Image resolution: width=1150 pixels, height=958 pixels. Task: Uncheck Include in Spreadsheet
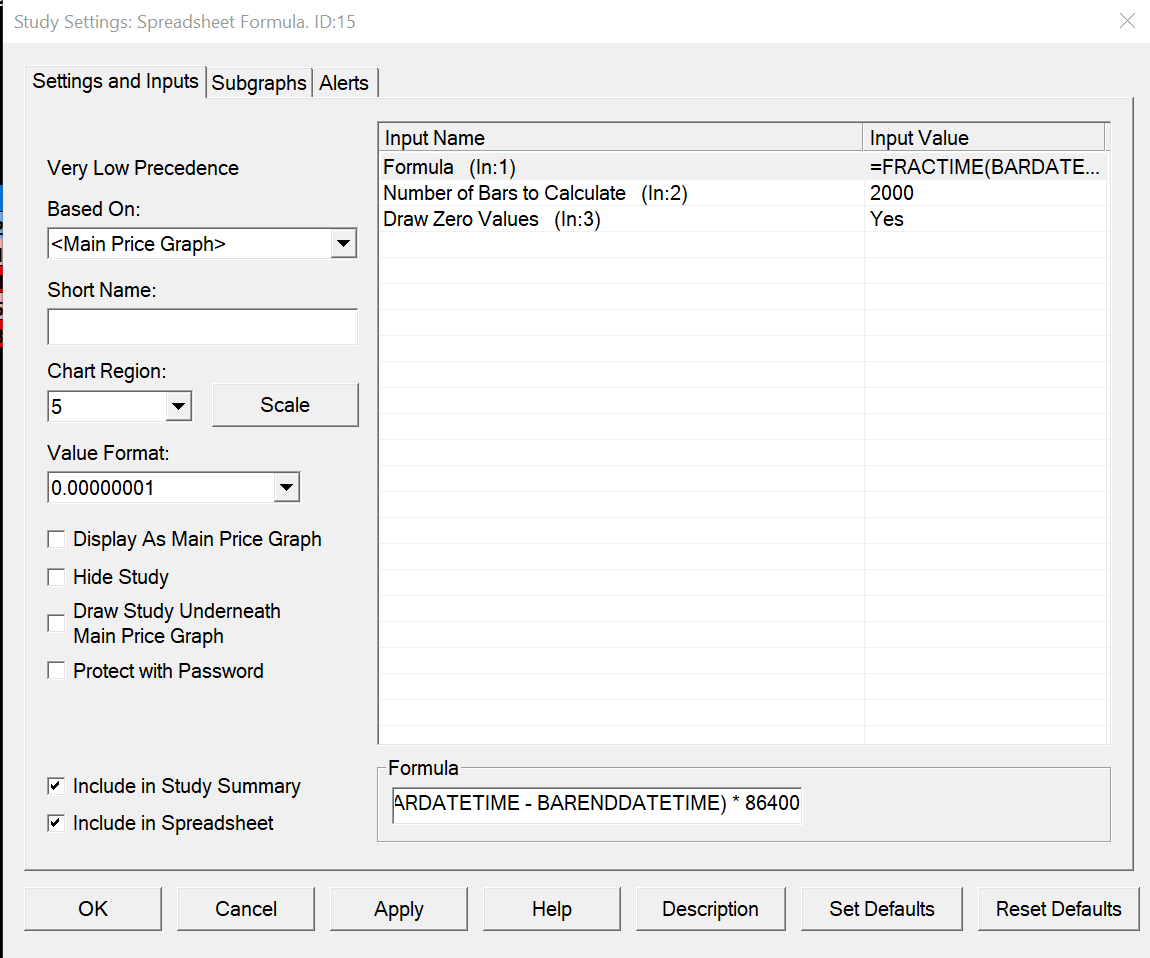click(57, 824)
